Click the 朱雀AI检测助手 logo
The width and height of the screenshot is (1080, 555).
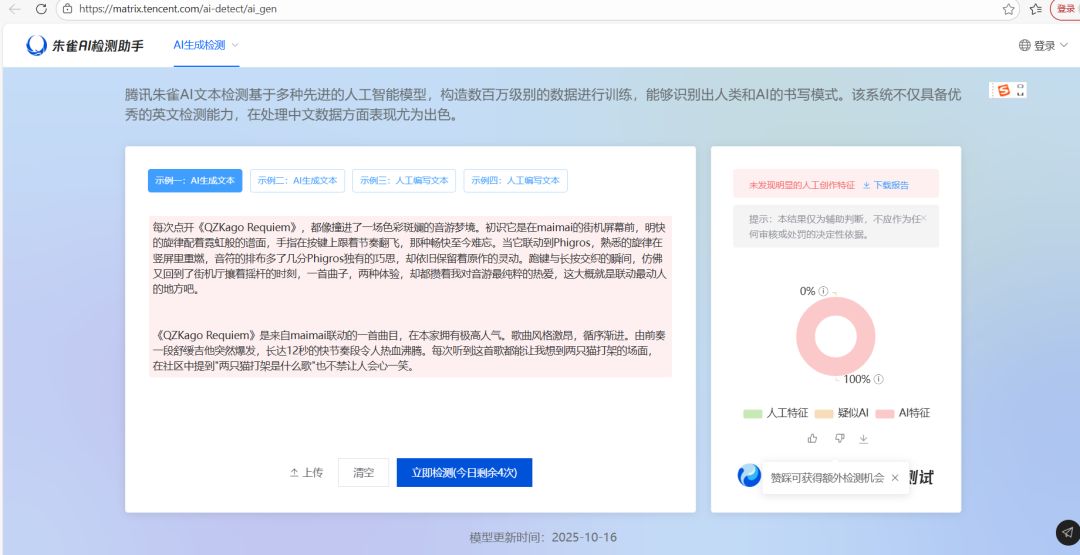click(x=85, y=45)
